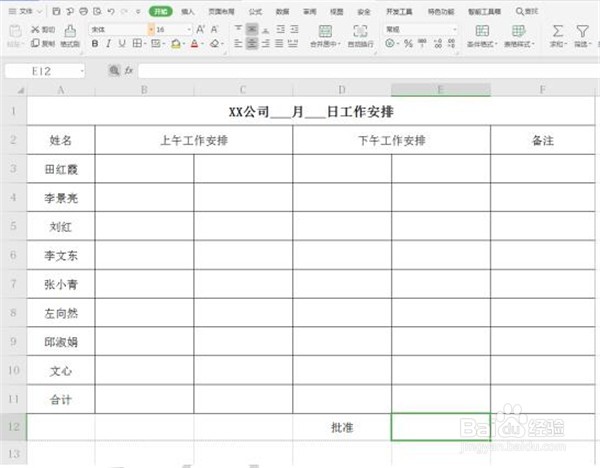Screen dimensions: 600x468
Task: Apply cell borders icon
Action: click(x=137, y=44)
